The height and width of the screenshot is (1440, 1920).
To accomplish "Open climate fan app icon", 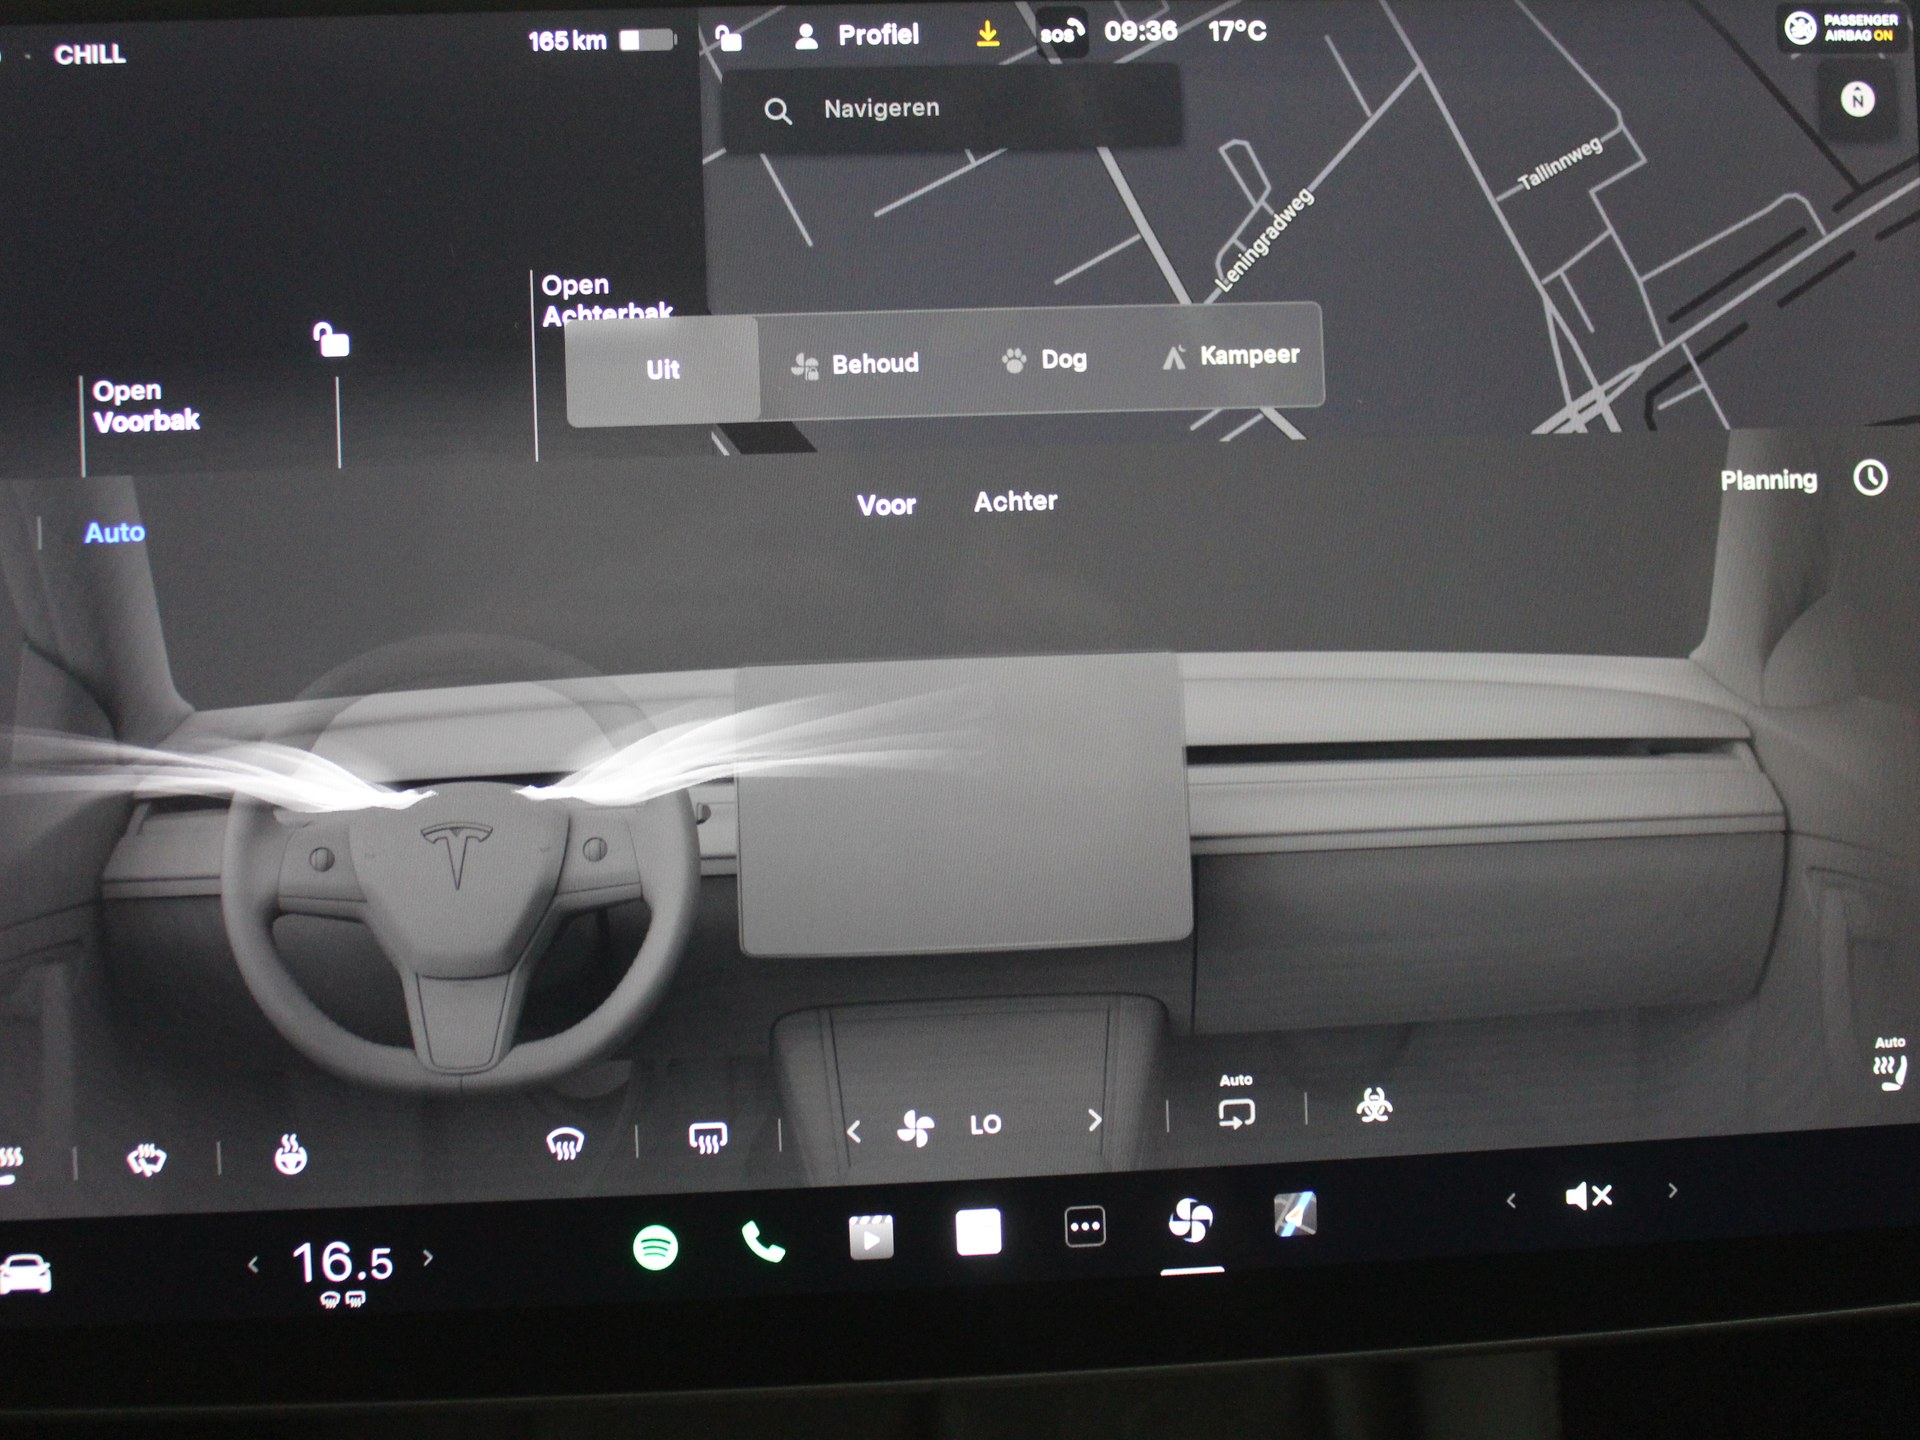I will pos(1190,1221).
